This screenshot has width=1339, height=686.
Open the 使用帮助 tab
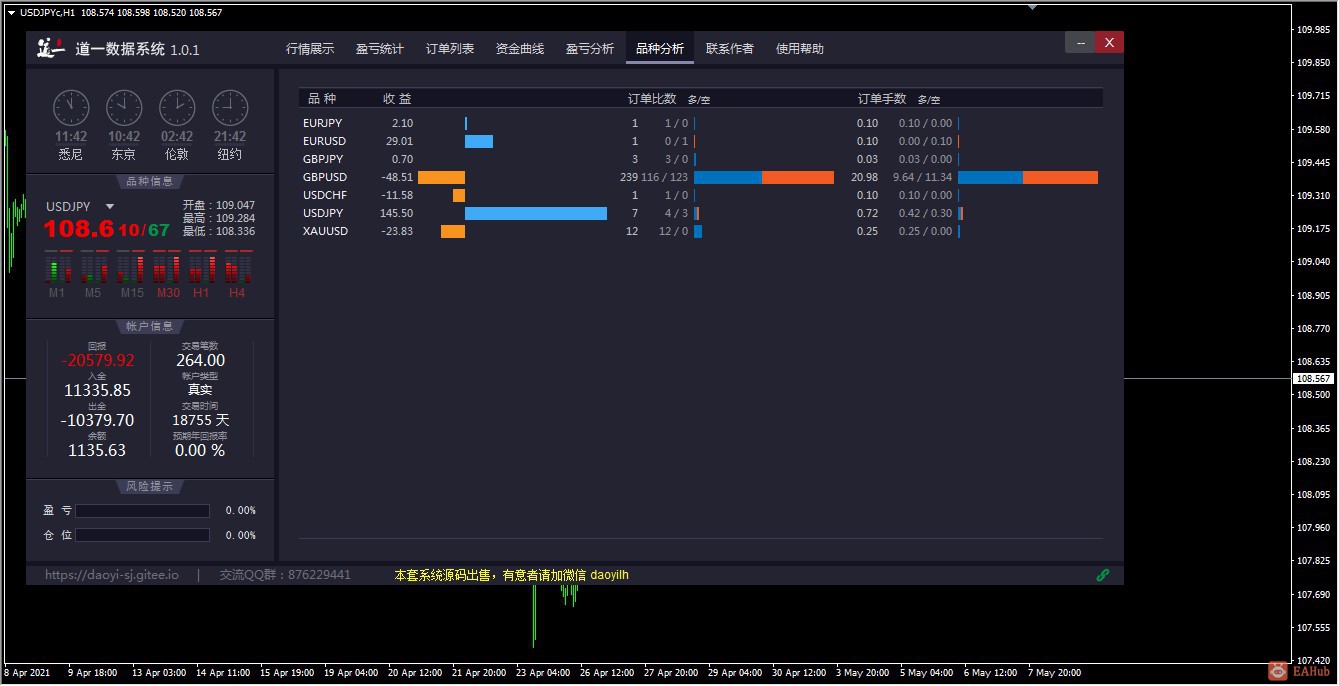point(800,48)
